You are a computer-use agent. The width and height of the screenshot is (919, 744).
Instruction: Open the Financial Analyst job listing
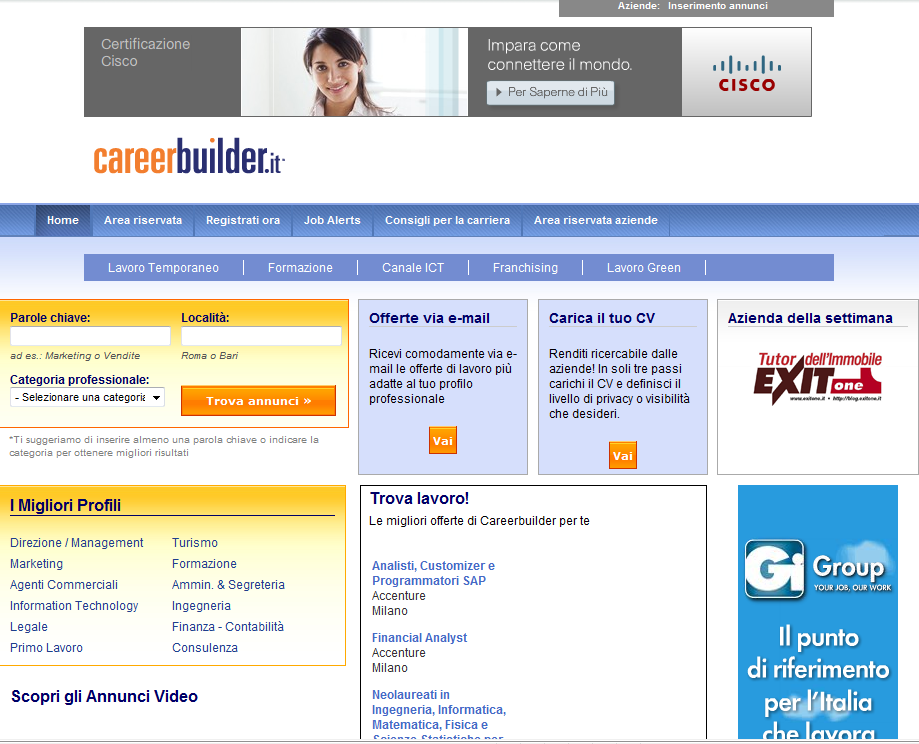click(419, 638)
